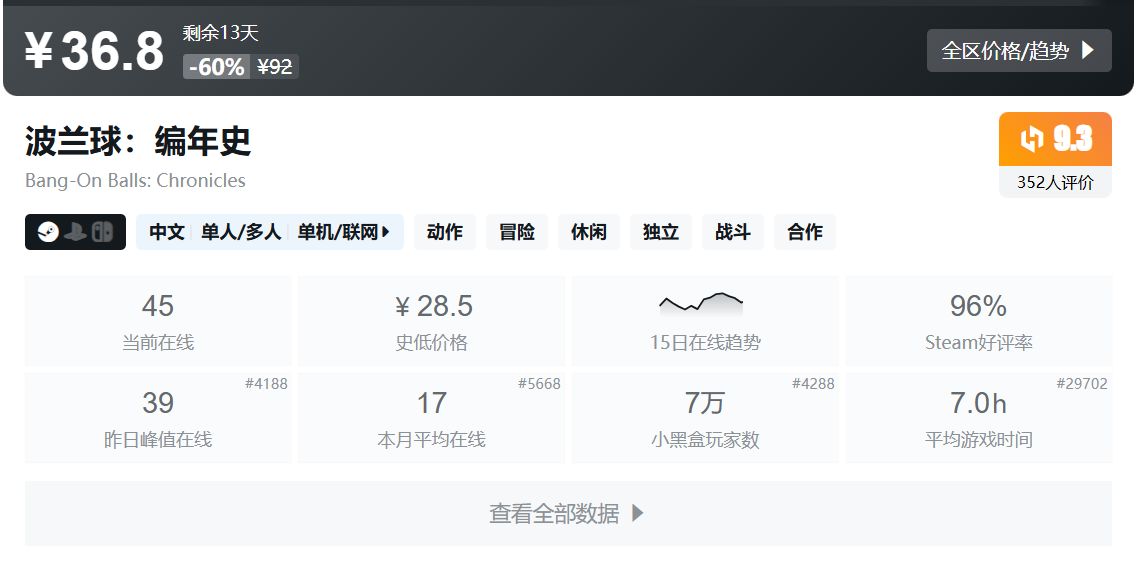Click the Nintendo Switch platform icon
The height and width of the screenshot is (569, 1136).
point(102,232)
